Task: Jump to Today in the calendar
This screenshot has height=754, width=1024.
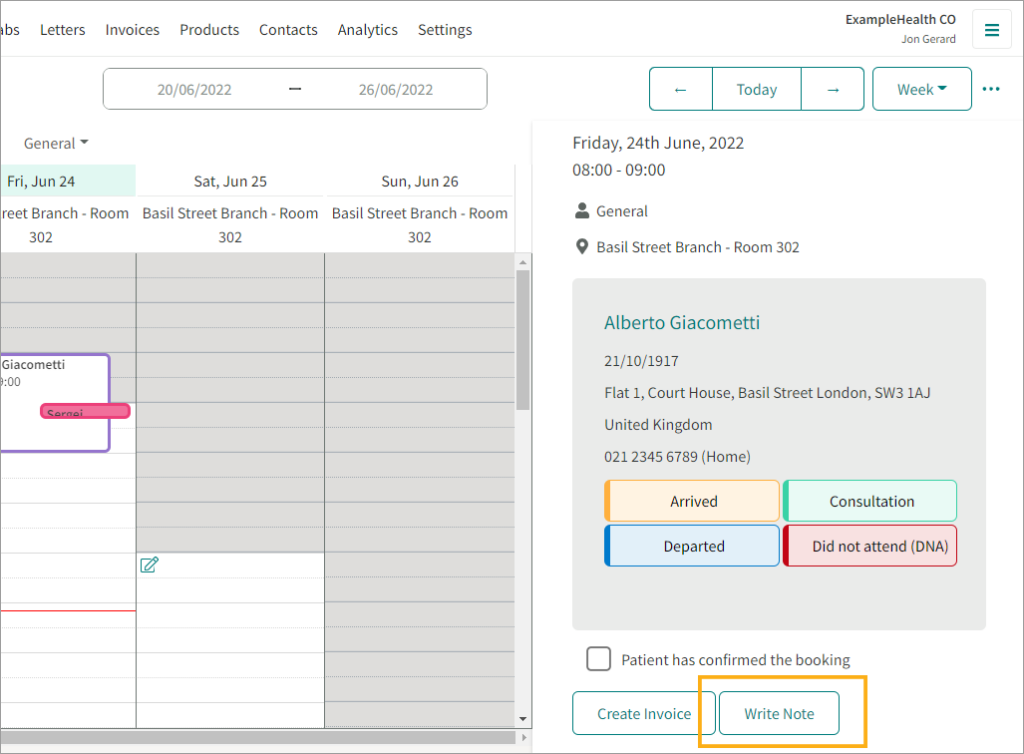Action: coord(757,89)
